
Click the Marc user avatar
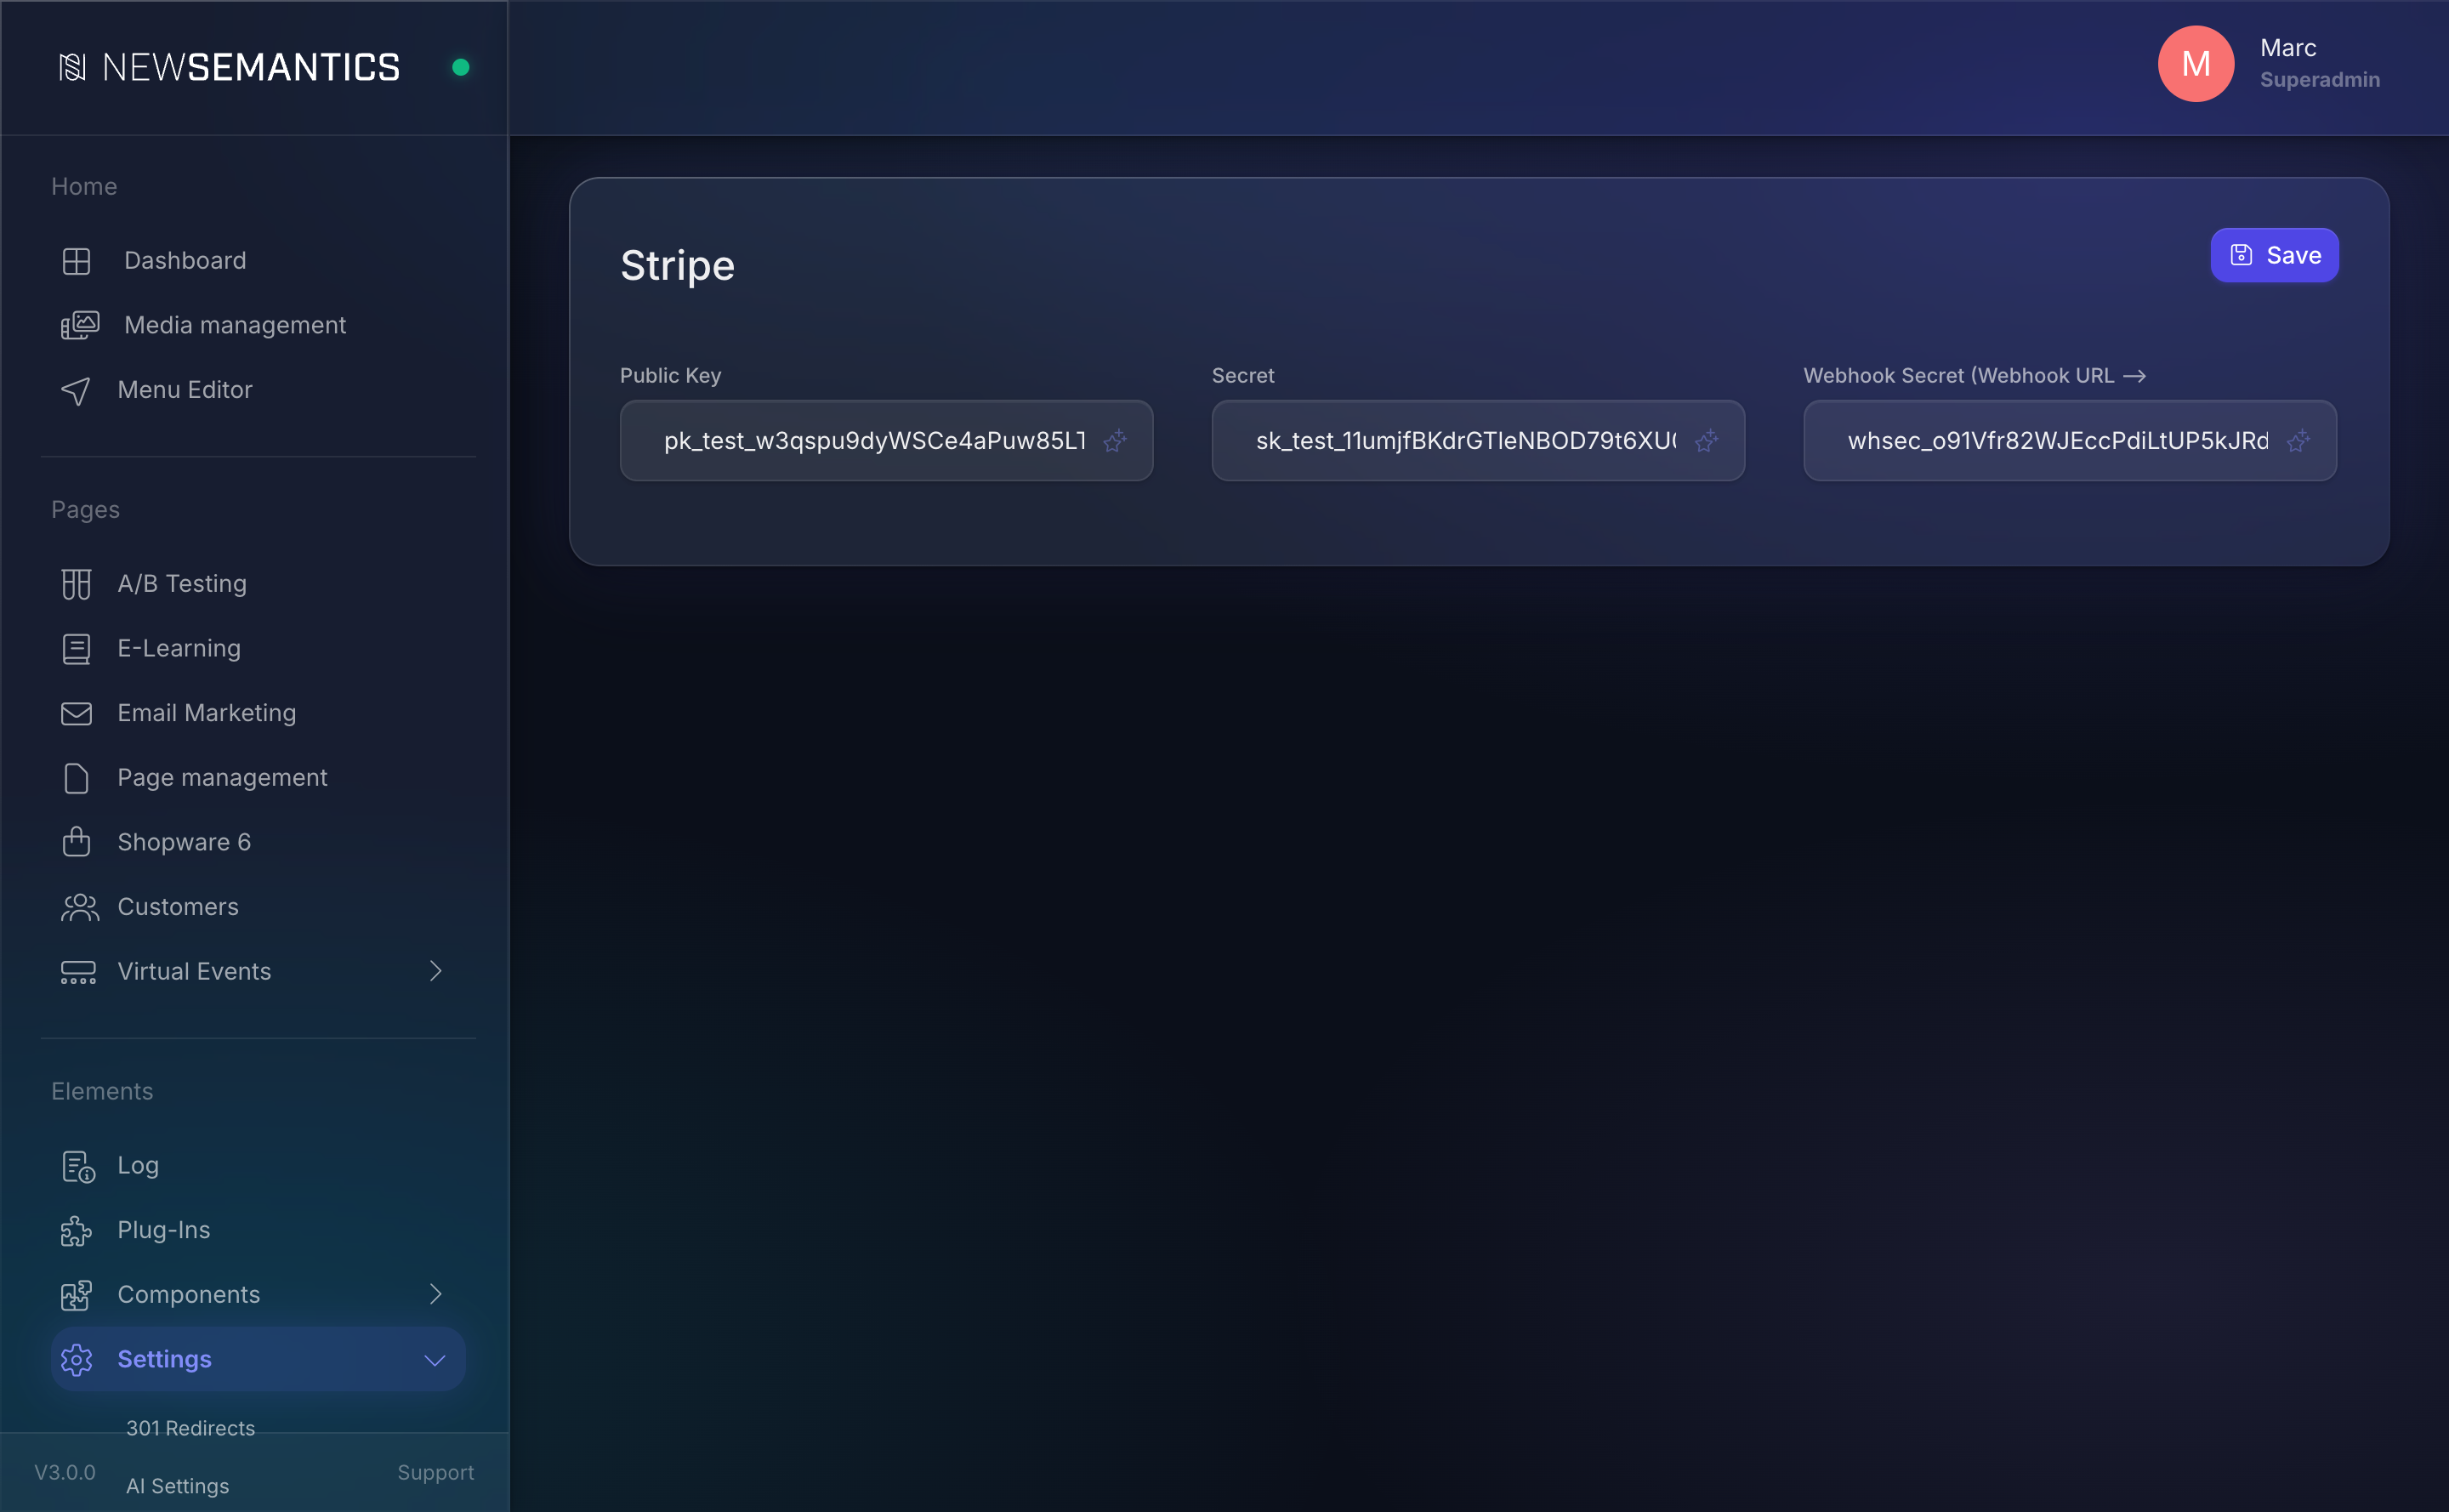tap(2195, 64)
